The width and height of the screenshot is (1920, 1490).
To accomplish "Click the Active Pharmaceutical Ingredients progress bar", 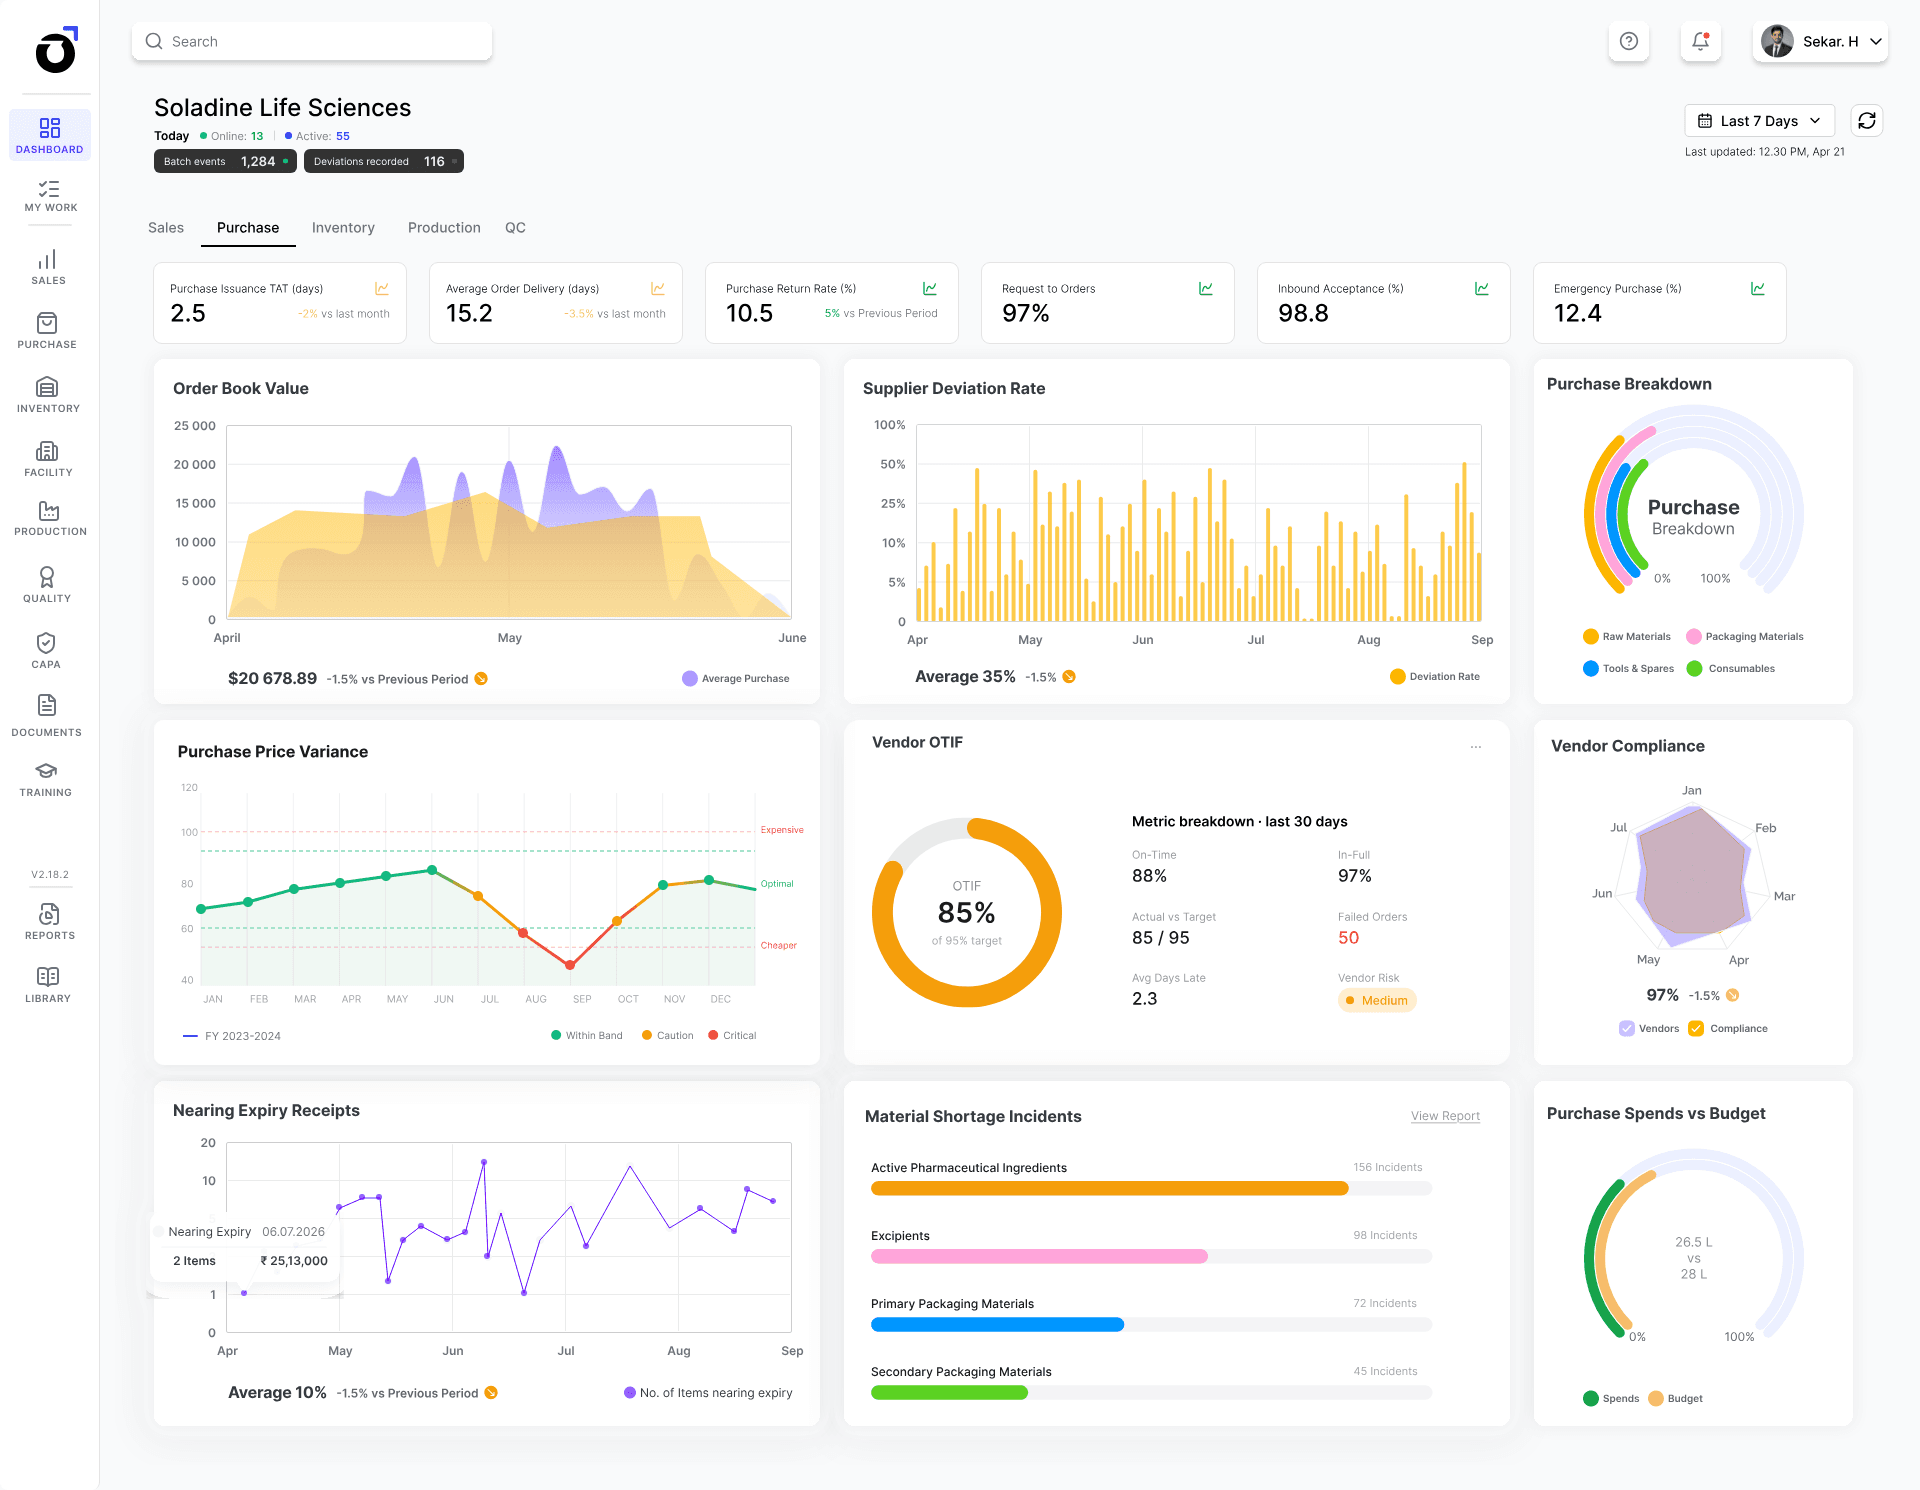I will coord(1151,1188).
